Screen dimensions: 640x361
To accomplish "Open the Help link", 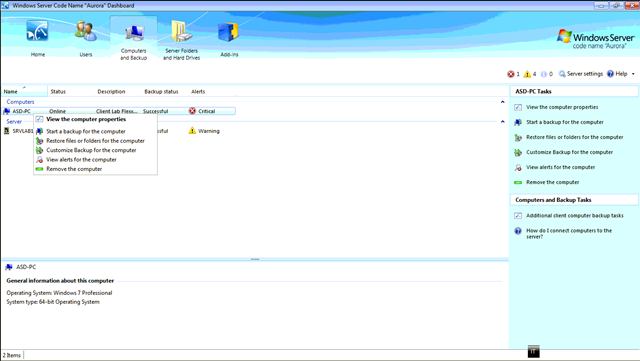I will 617,74.
